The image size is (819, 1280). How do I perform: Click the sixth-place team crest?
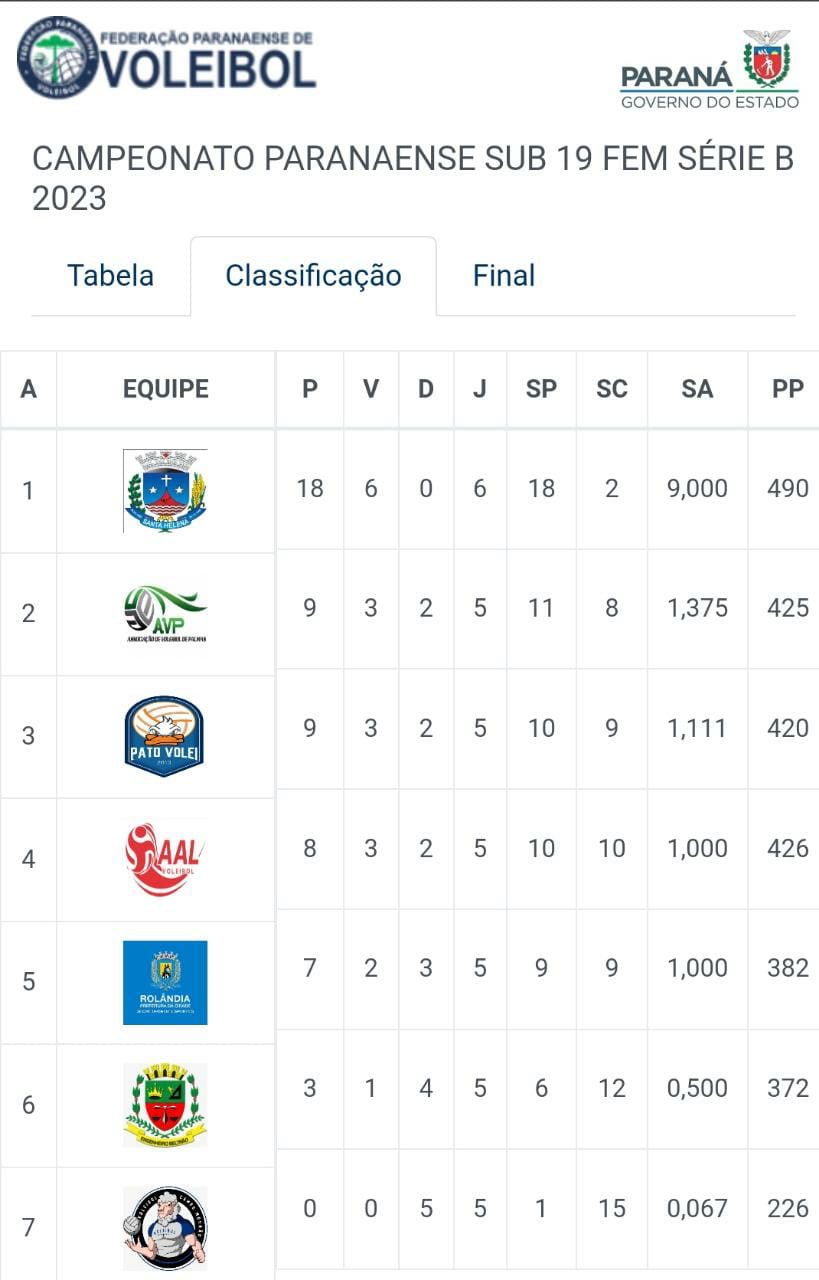click(x=165, y=1104)
